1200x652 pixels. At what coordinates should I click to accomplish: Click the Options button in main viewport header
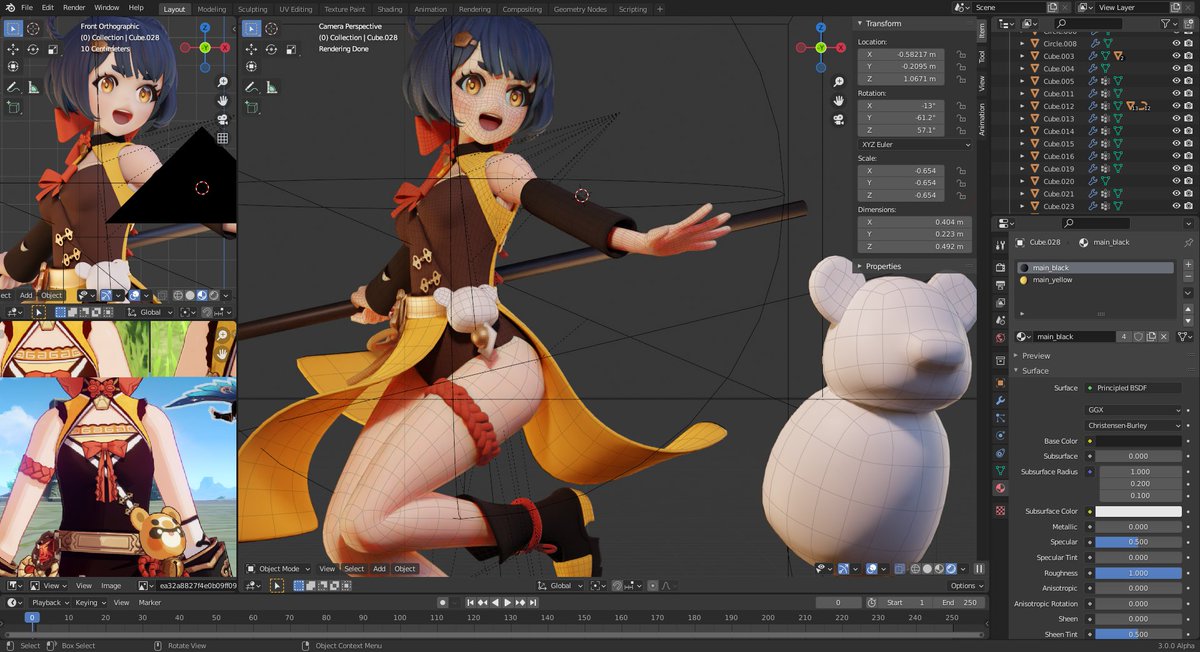[x=966, y=585]
